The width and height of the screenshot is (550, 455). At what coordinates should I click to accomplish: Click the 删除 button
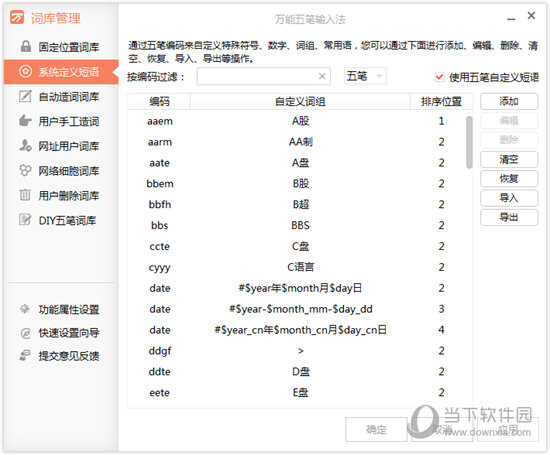click(509, 140)
